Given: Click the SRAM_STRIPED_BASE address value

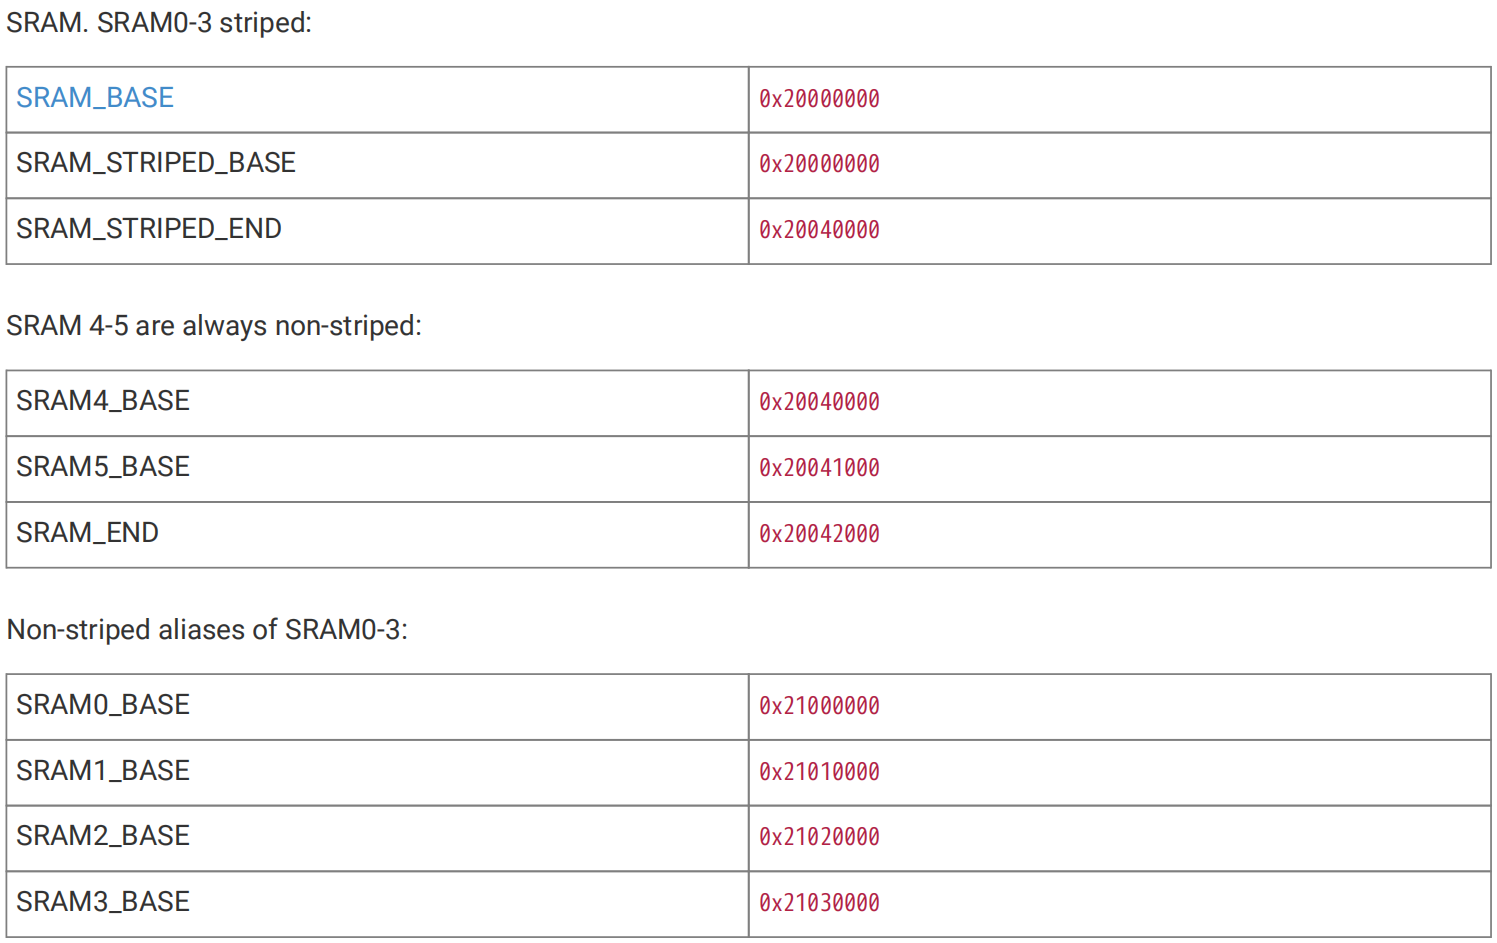Looking at the screenshot, I should coord(819,164).
